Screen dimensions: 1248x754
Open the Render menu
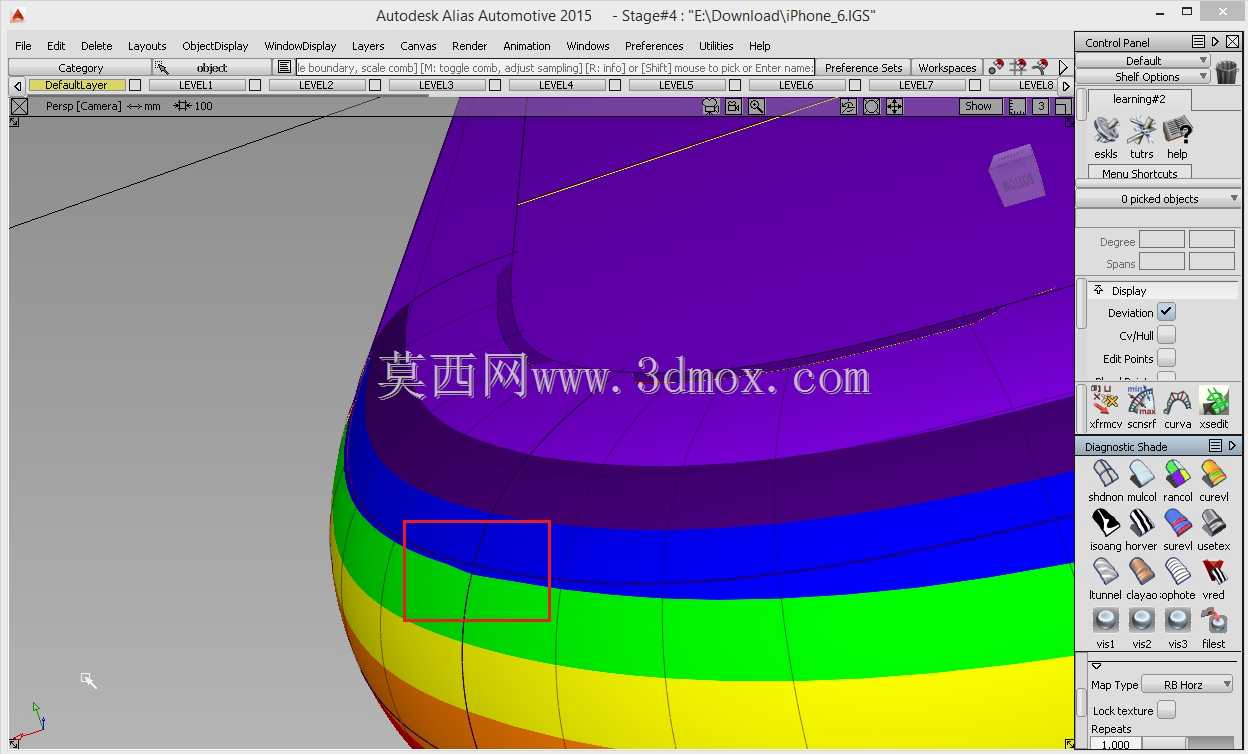[x=469, y=46]
